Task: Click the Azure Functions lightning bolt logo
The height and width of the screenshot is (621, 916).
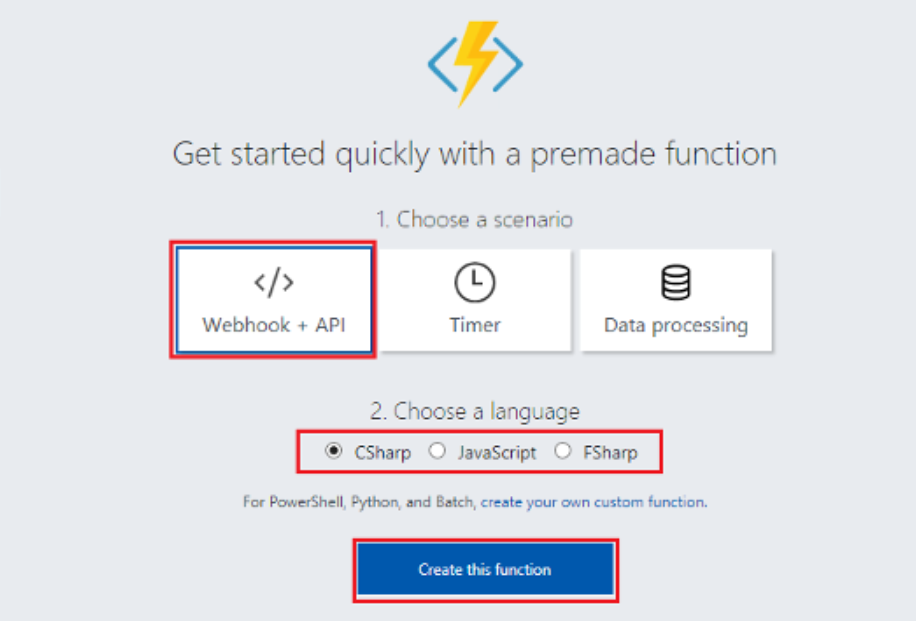Action: pos(475,63)
